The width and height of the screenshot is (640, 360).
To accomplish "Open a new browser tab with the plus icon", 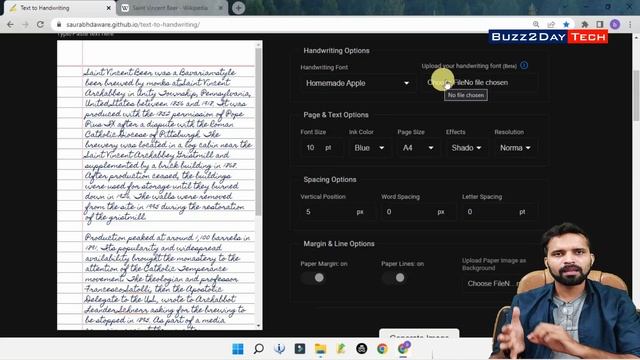I will (x=238, y=8).
